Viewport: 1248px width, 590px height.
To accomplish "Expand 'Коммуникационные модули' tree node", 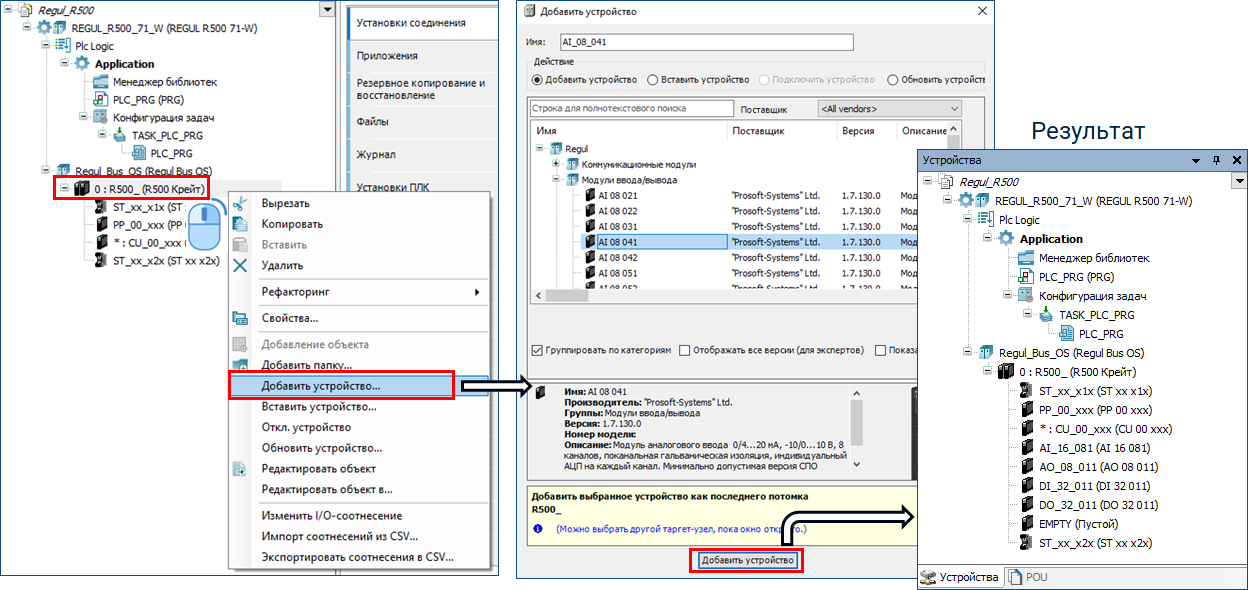I will pos(556,164).
